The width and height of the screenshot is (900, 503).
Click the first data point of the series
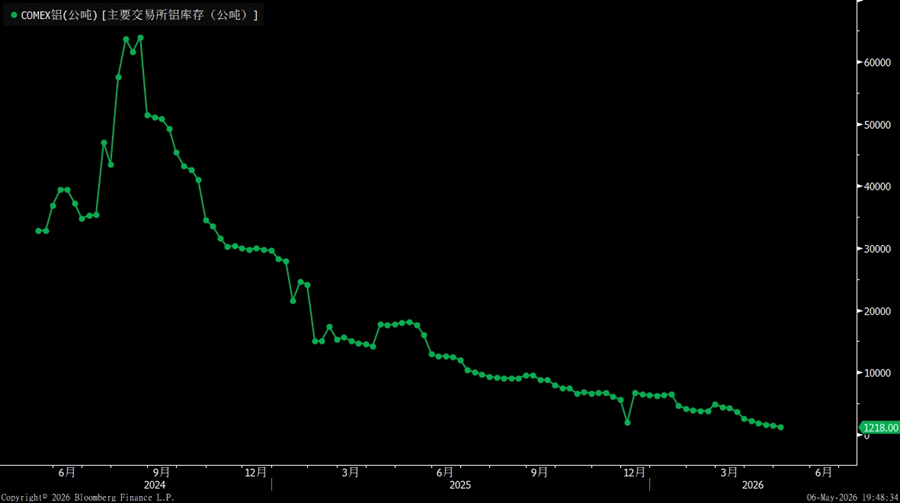pos(38,231)
